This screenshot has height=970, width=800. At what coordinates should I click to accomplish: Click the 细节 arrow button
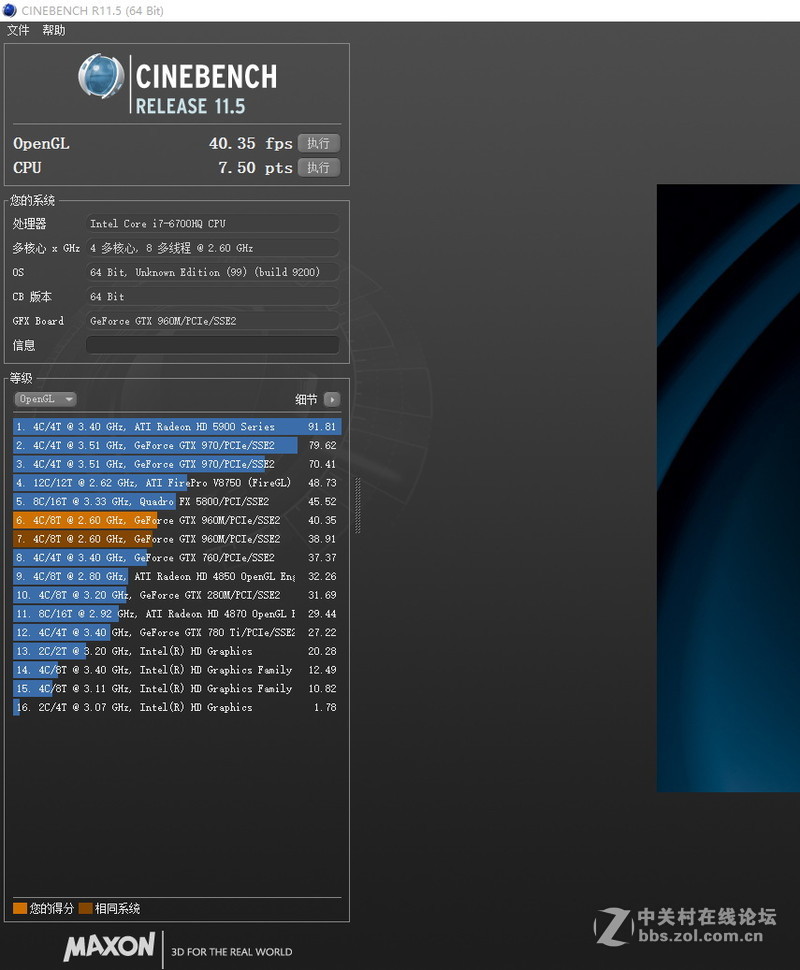click(331, 399)
